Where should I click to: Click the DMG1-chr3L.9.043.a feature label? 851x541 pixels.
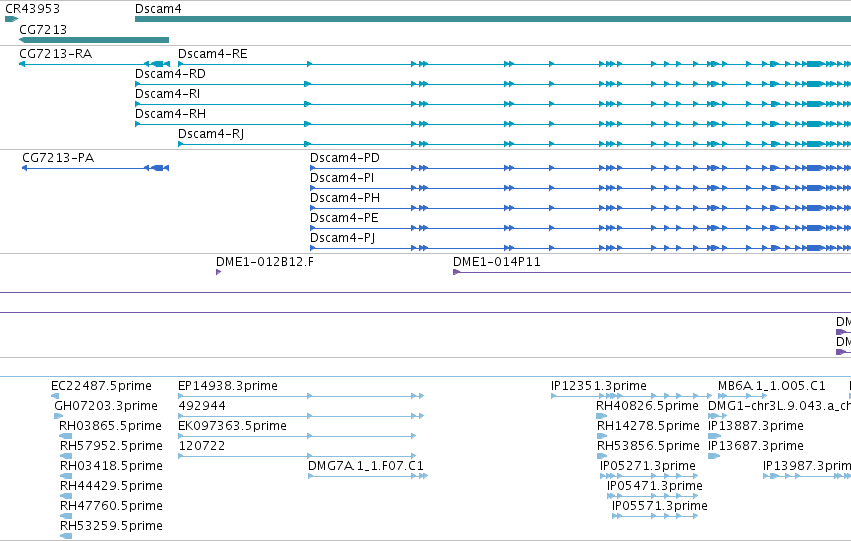coord(779,406)
